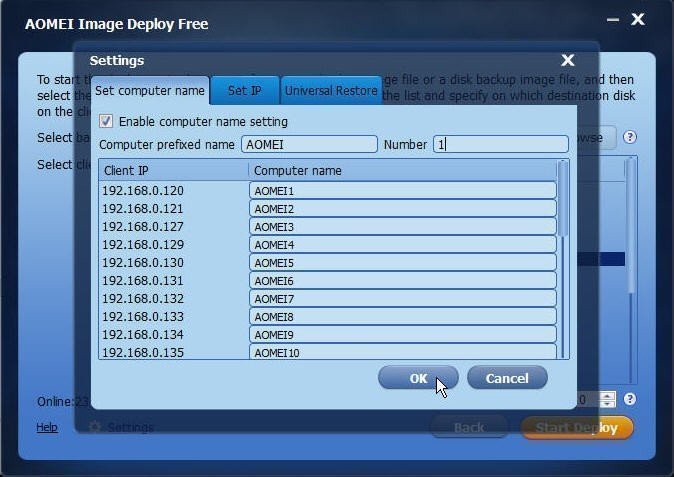Select client IP 192.168.0.121

[x=143, y=208]
